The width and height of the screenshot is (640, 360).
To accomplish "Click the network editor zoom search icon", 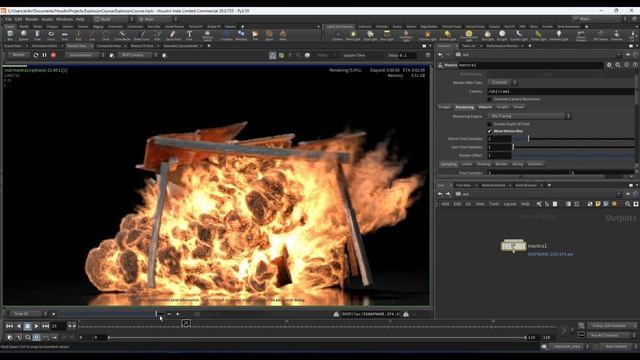I will [628, 204].
